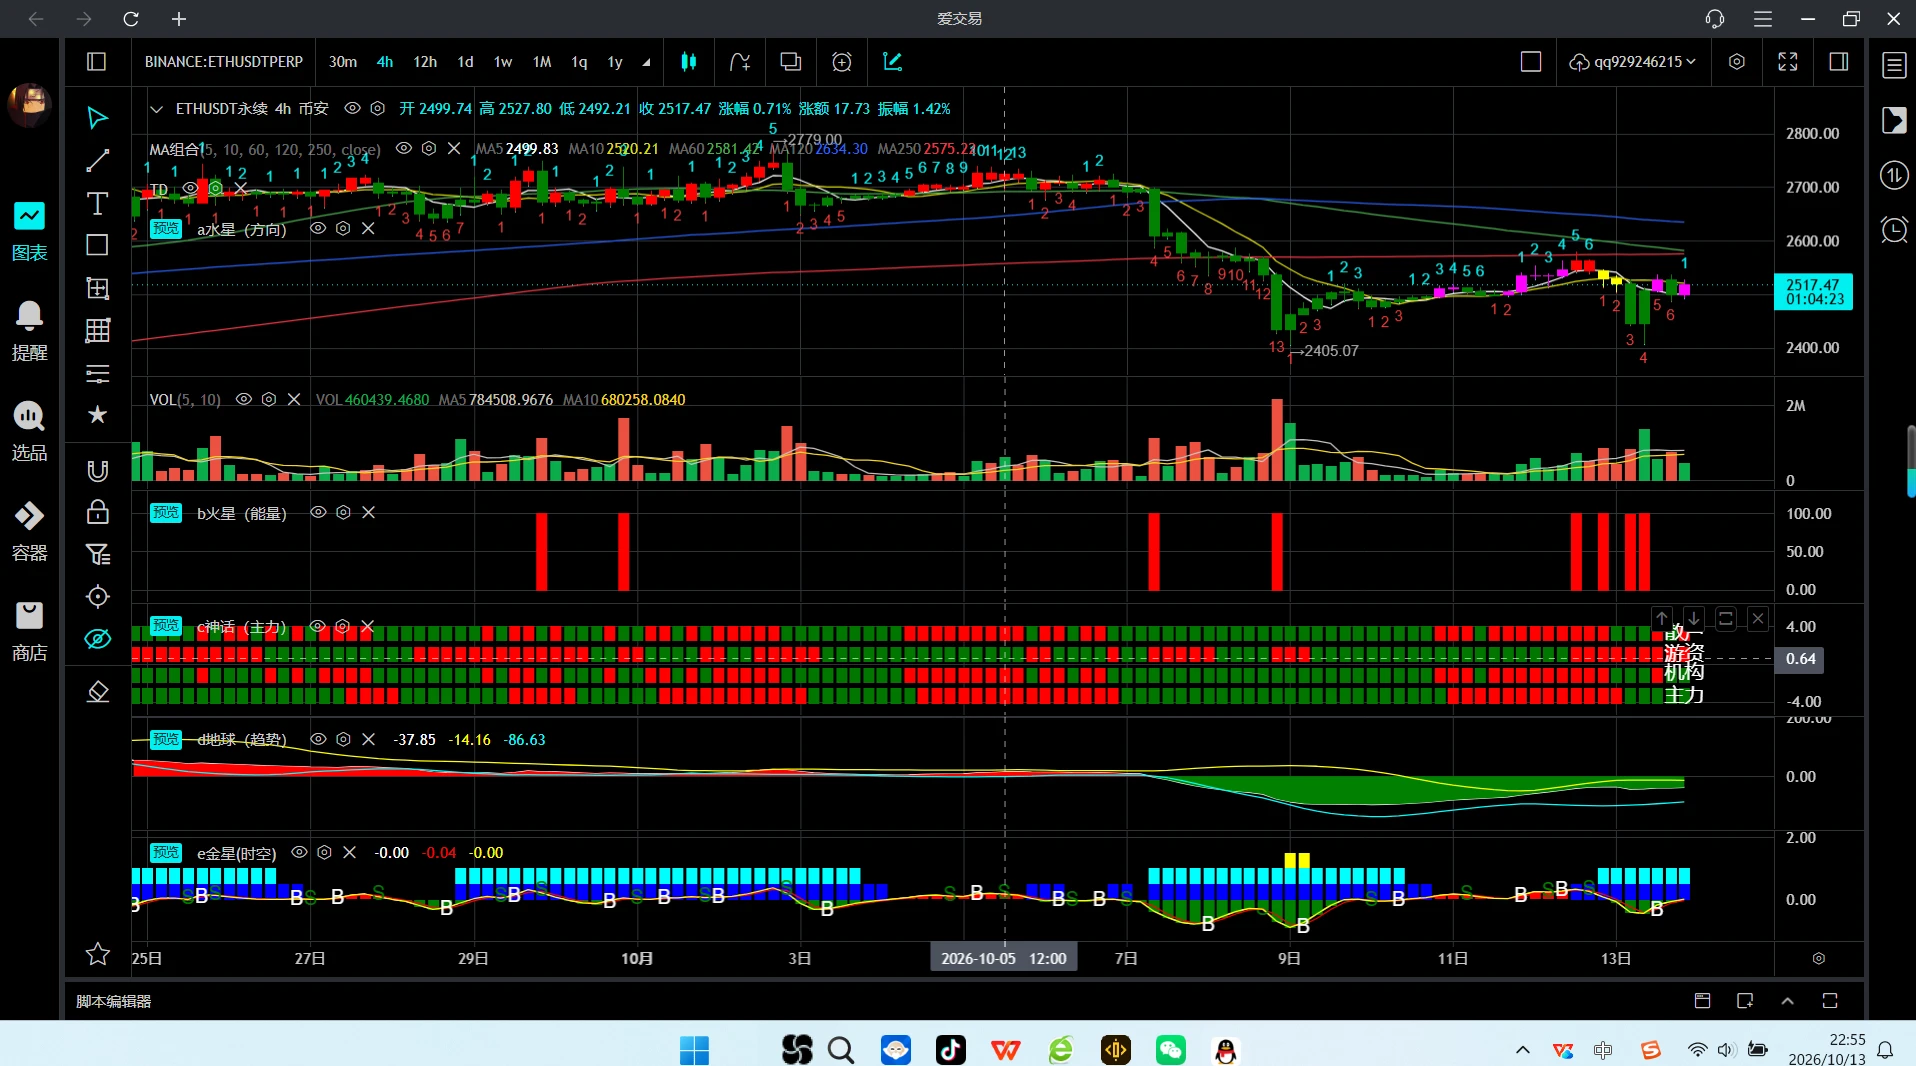Screen dimensions: 1916x1066
Task: Toggle visibility of MA组合 indicator
Action: coord(404,148)
